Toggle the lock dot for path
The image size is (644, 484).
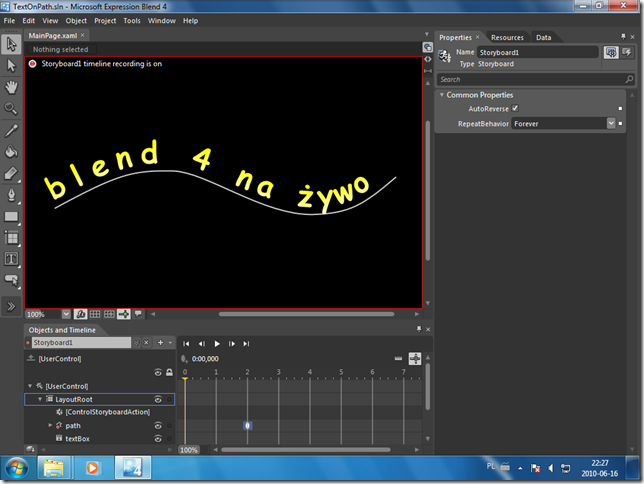coord(169,426)
